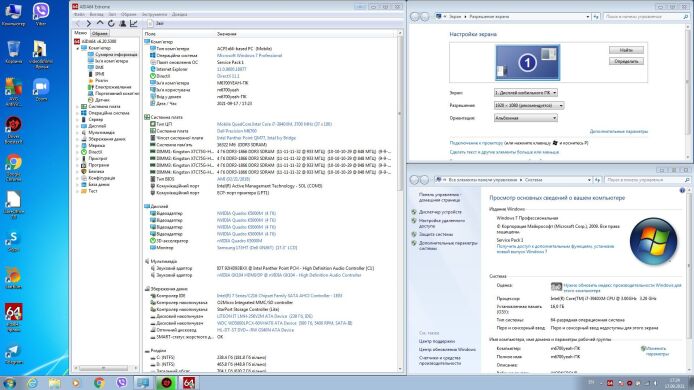The height and width of the screenshot is (390, 694).
Task: Open the Zoom desktop shortcut
Action: tap(41, 90)
